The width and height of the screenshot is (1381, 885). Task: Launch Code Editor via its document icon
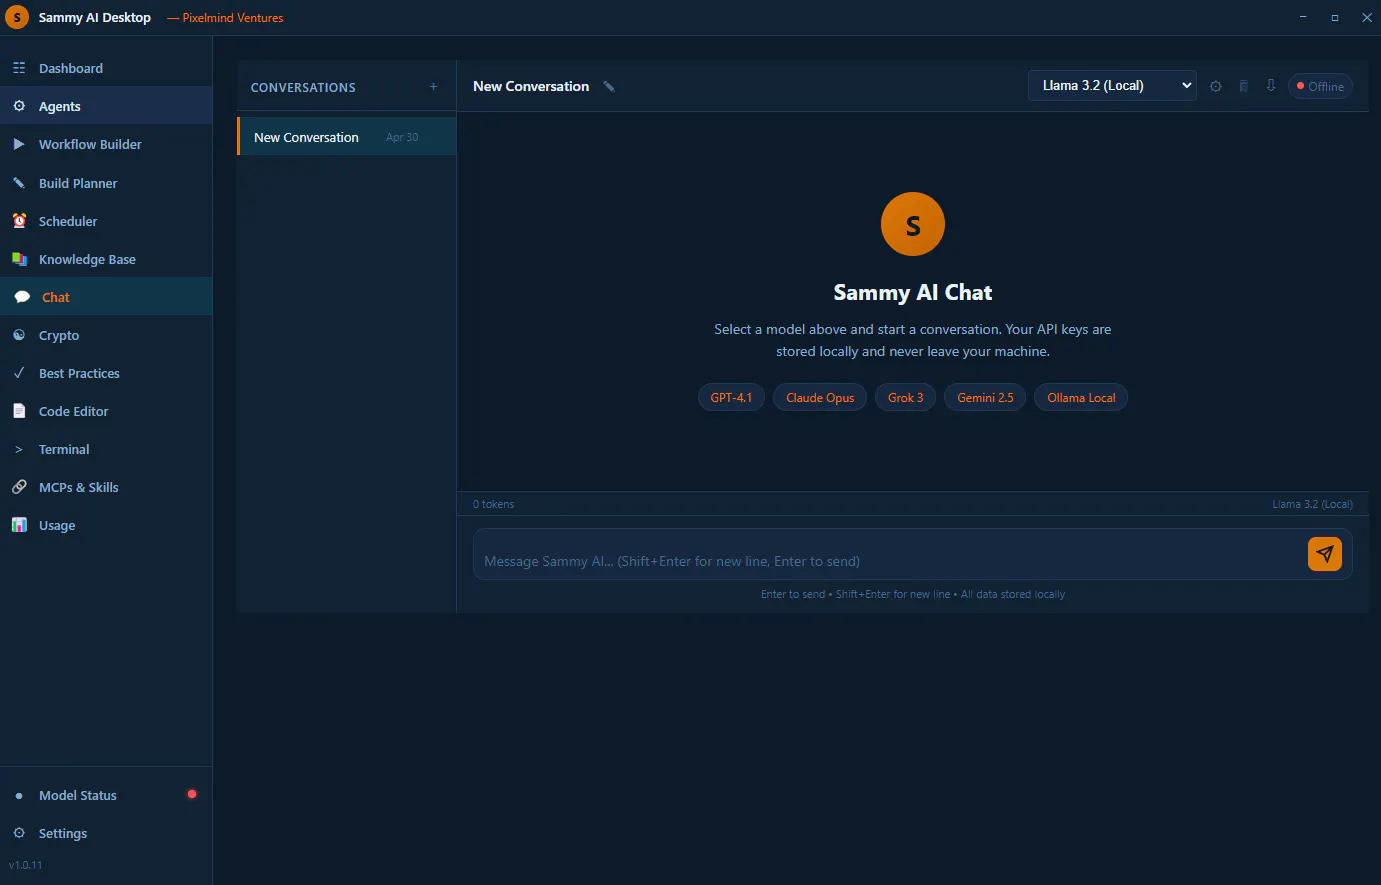click(19, 411)
